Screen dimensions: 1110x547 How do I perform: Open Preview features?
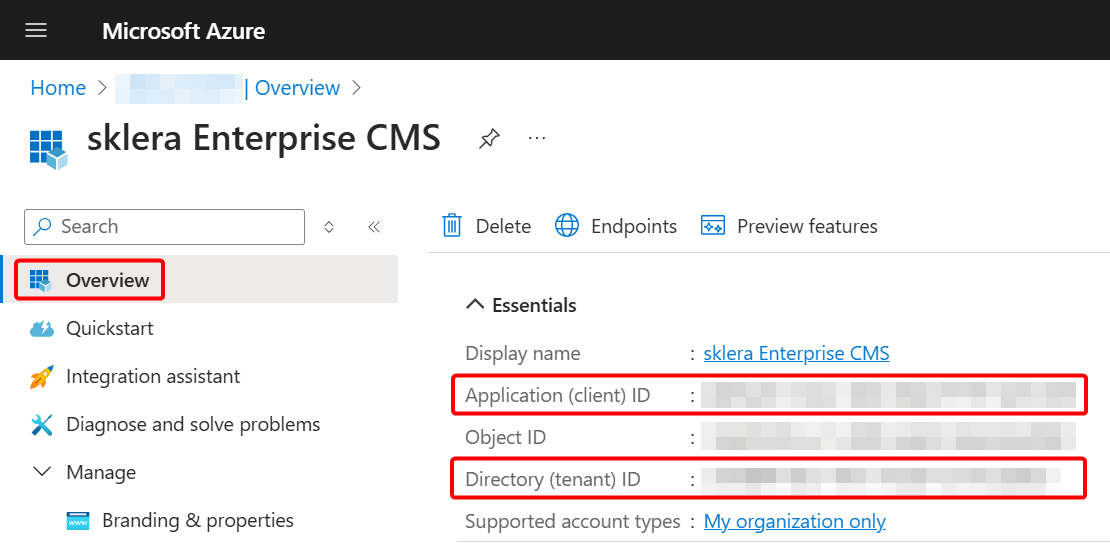pos(808,226)
